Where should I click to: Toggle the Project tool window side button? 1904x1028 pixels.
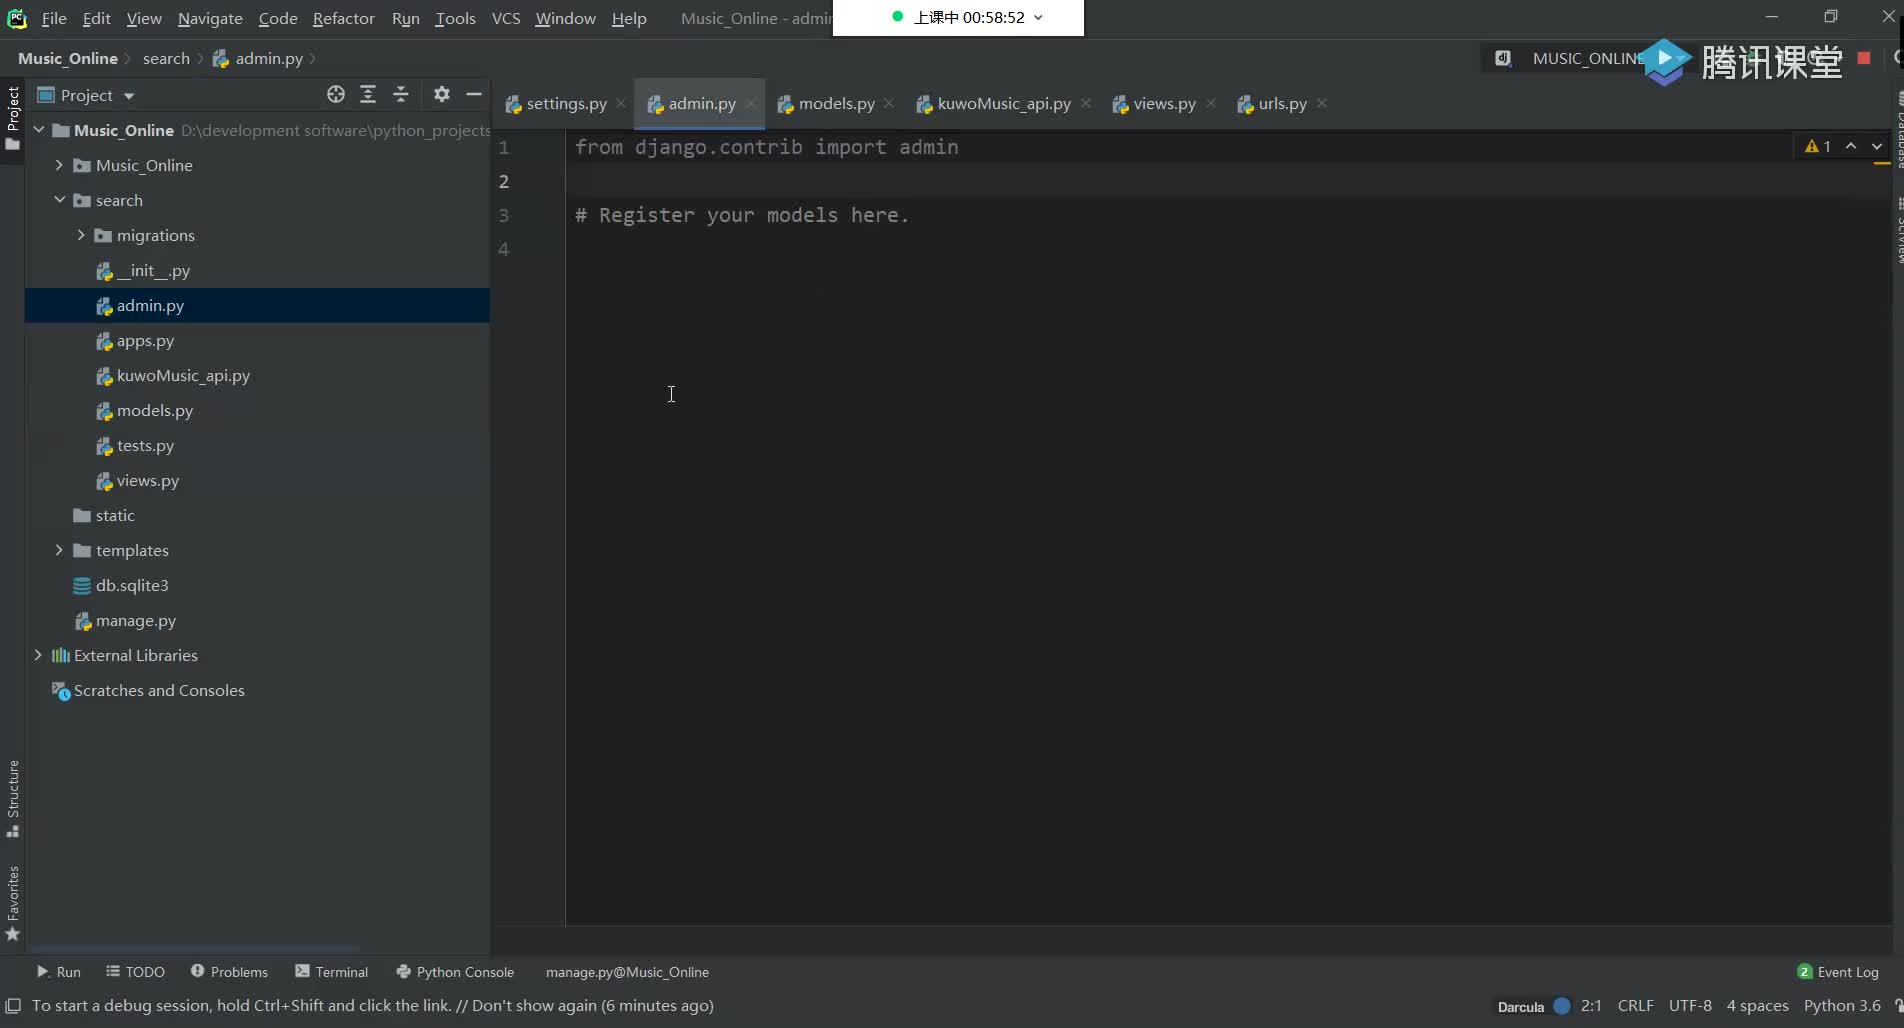(13, 118)
